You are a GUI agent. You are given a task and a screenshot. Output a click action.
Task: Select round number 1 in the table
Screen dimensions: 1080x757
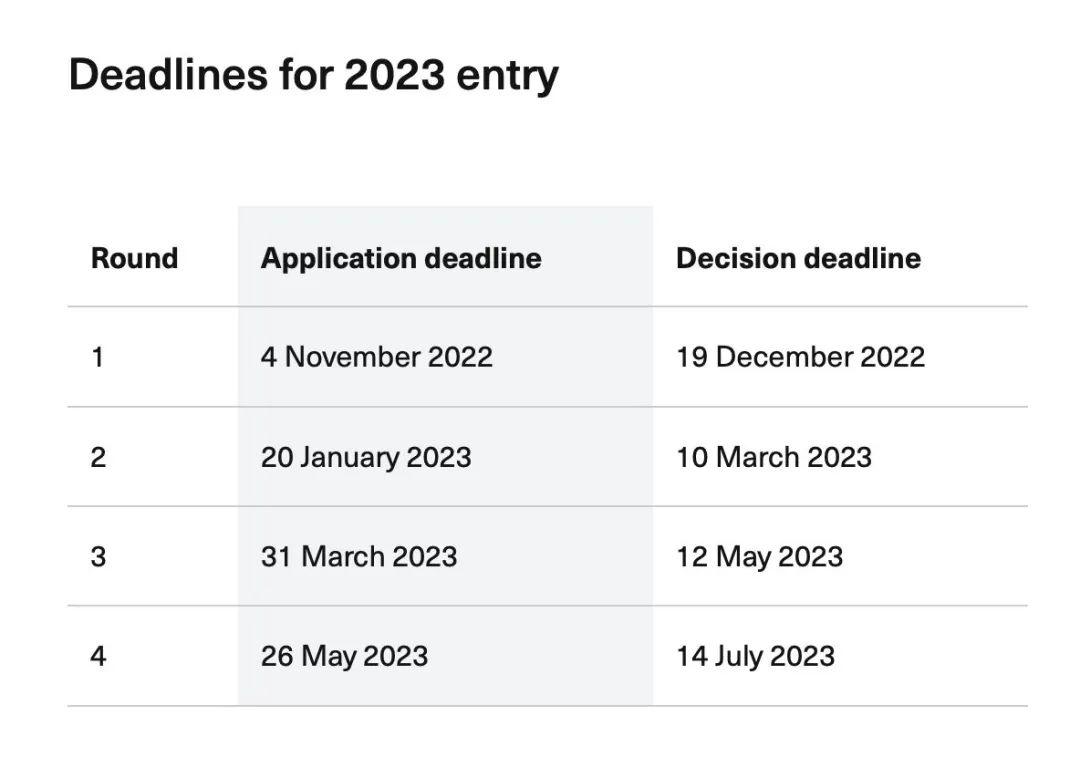pos(98,357)
